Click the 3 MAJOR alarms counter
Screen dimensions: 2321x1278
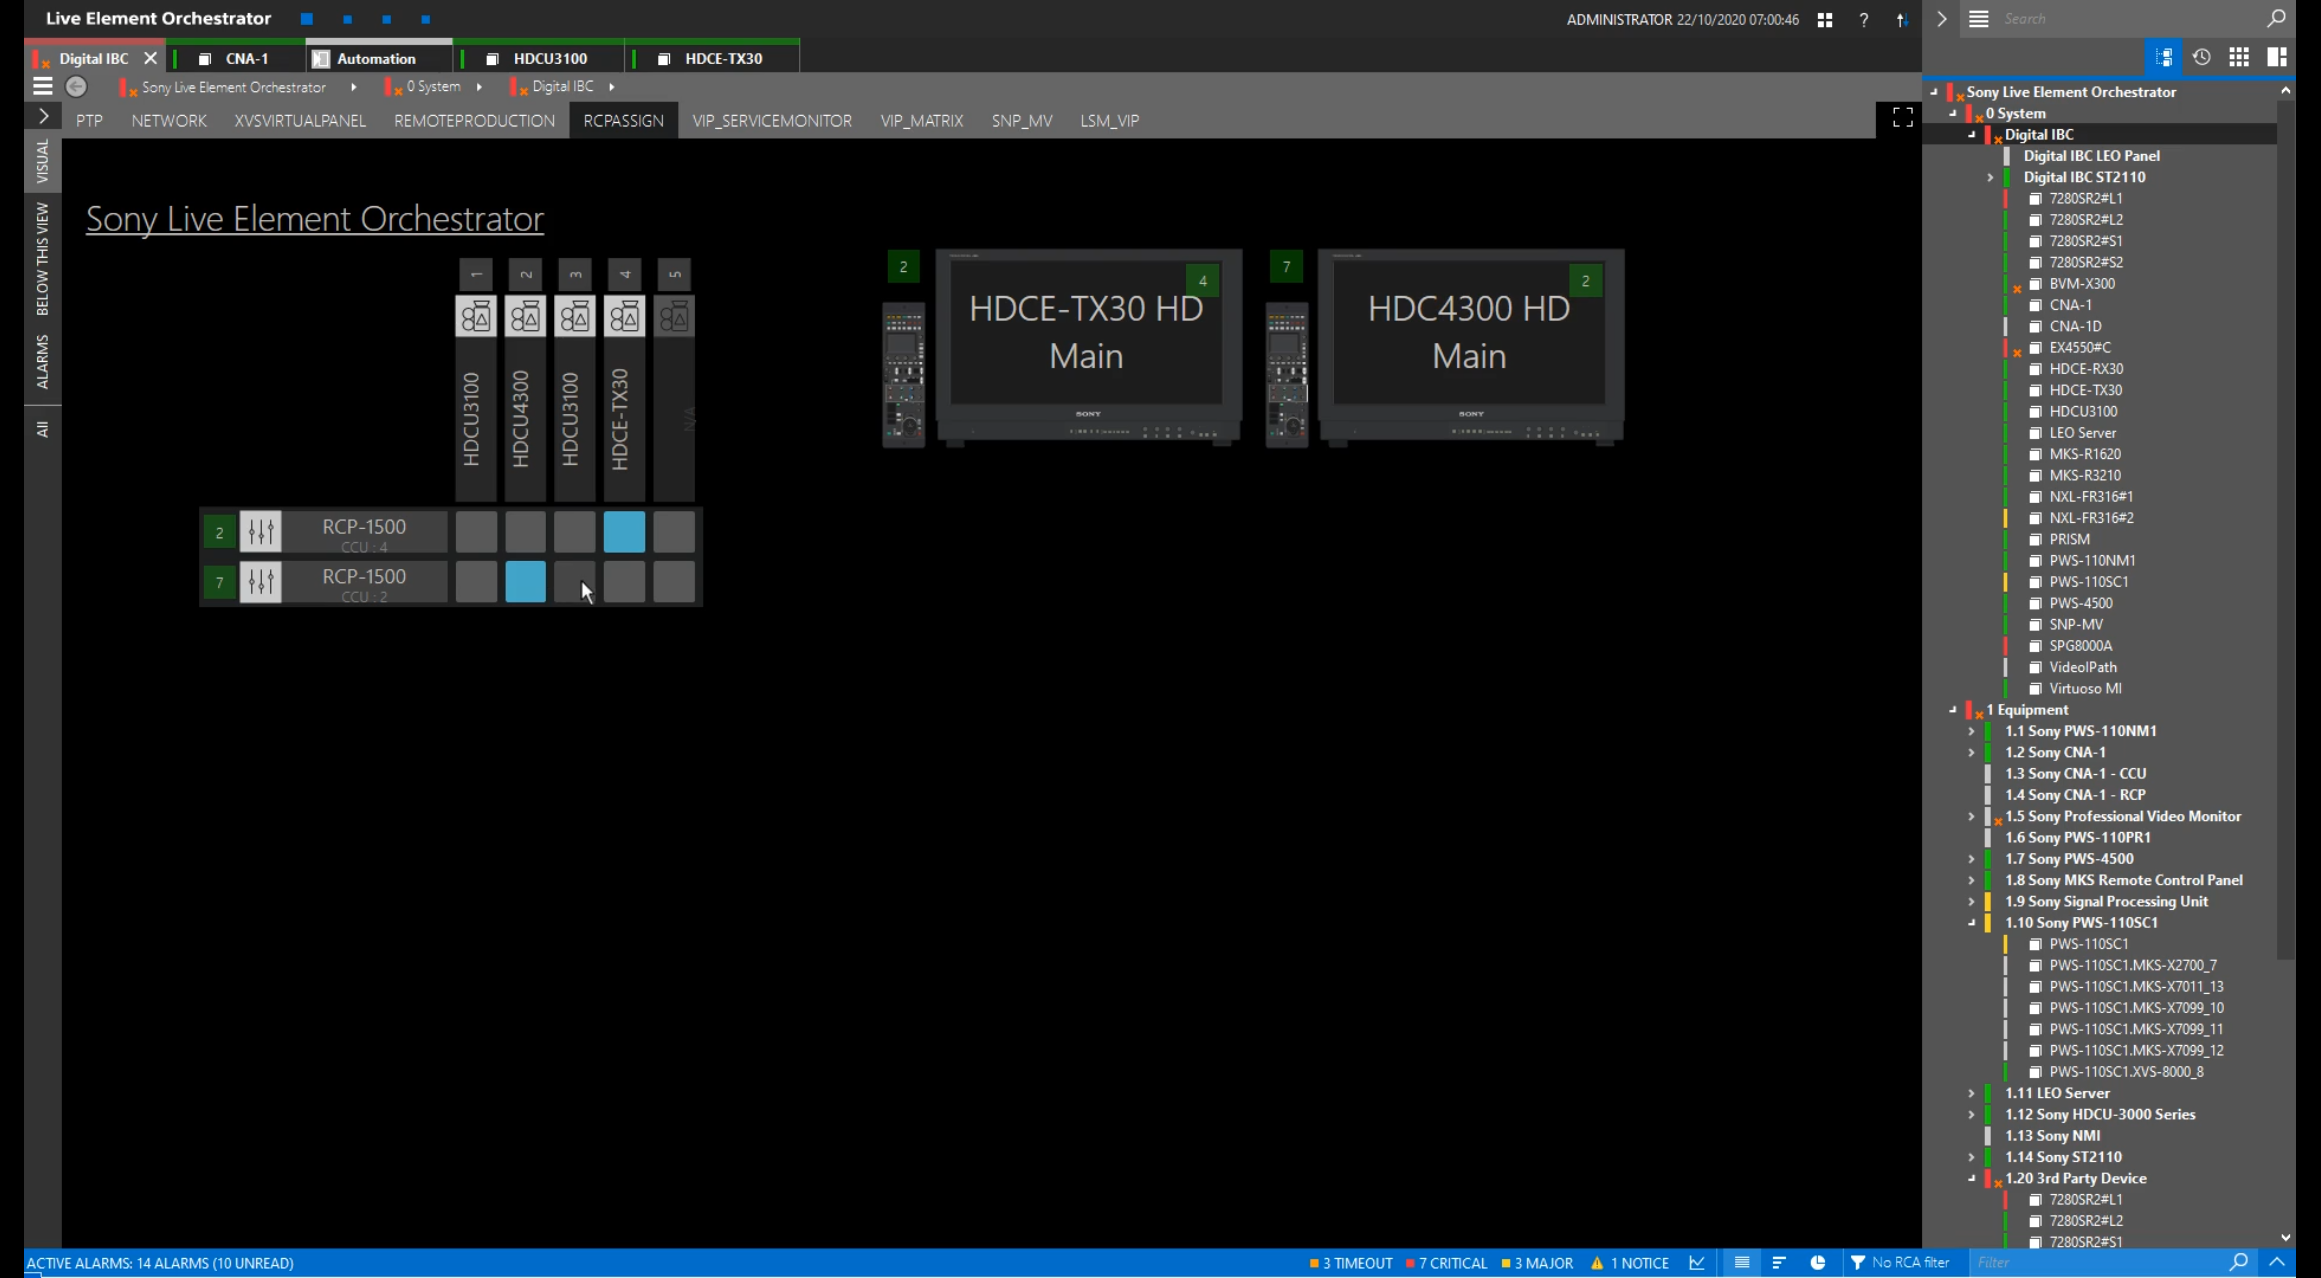(x=1538, y=1263)
